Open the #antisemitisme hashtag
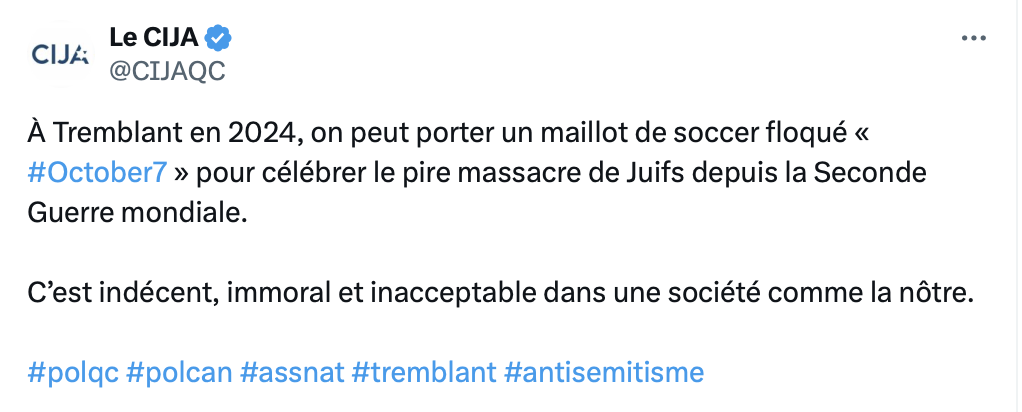Screen dimensions: 1022x412 tap(604, 372)
